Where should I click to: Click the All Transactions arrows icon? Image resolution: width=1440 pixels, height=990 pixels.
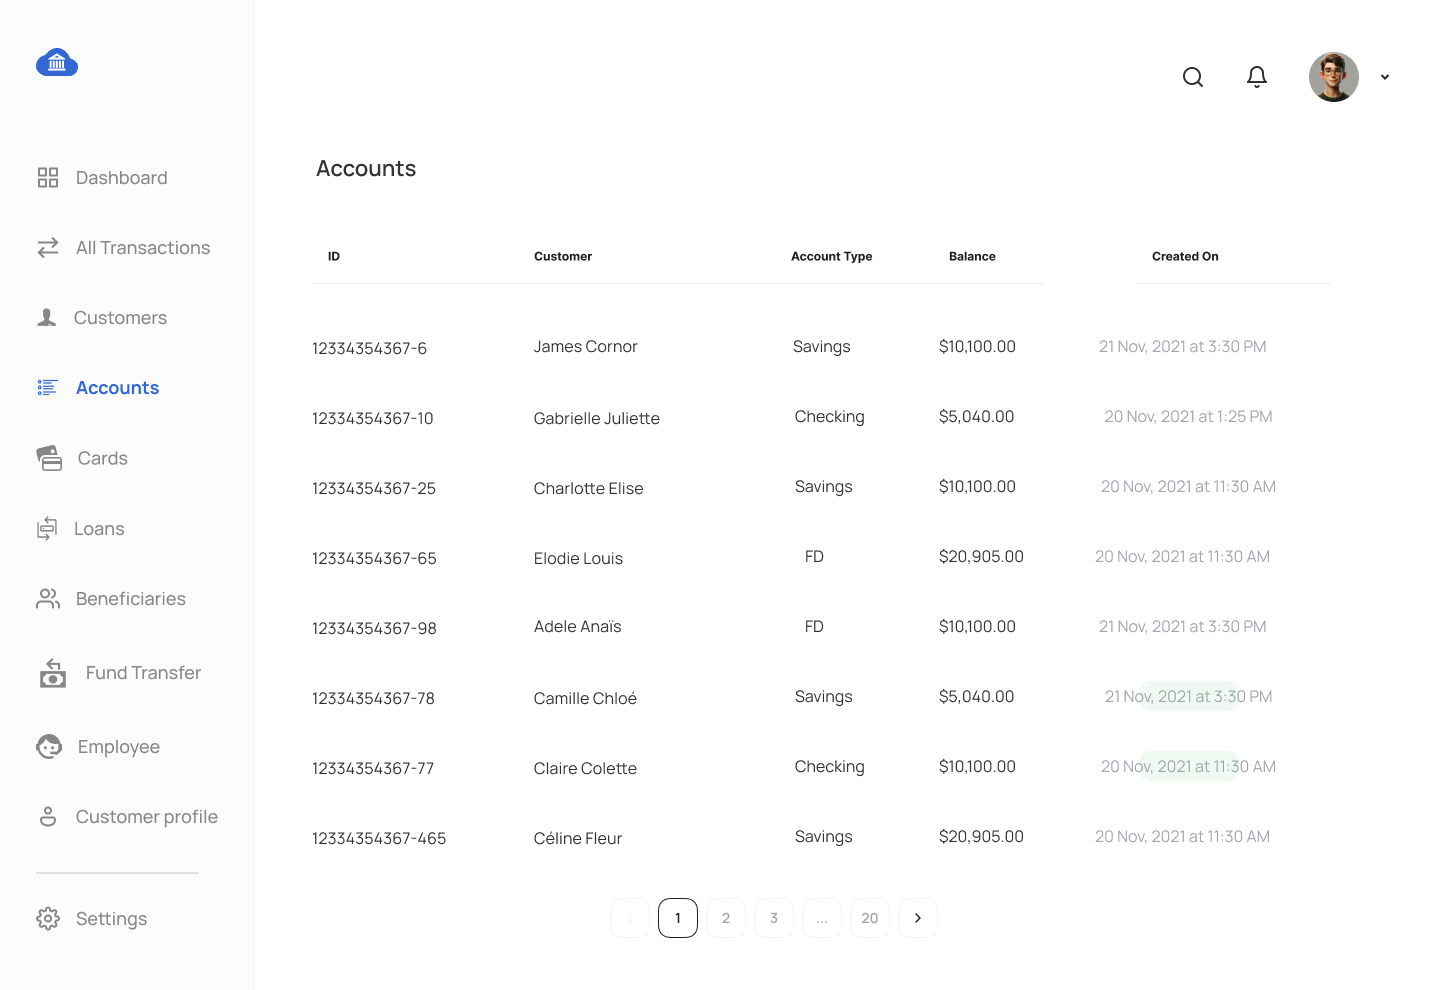point(48,248)
